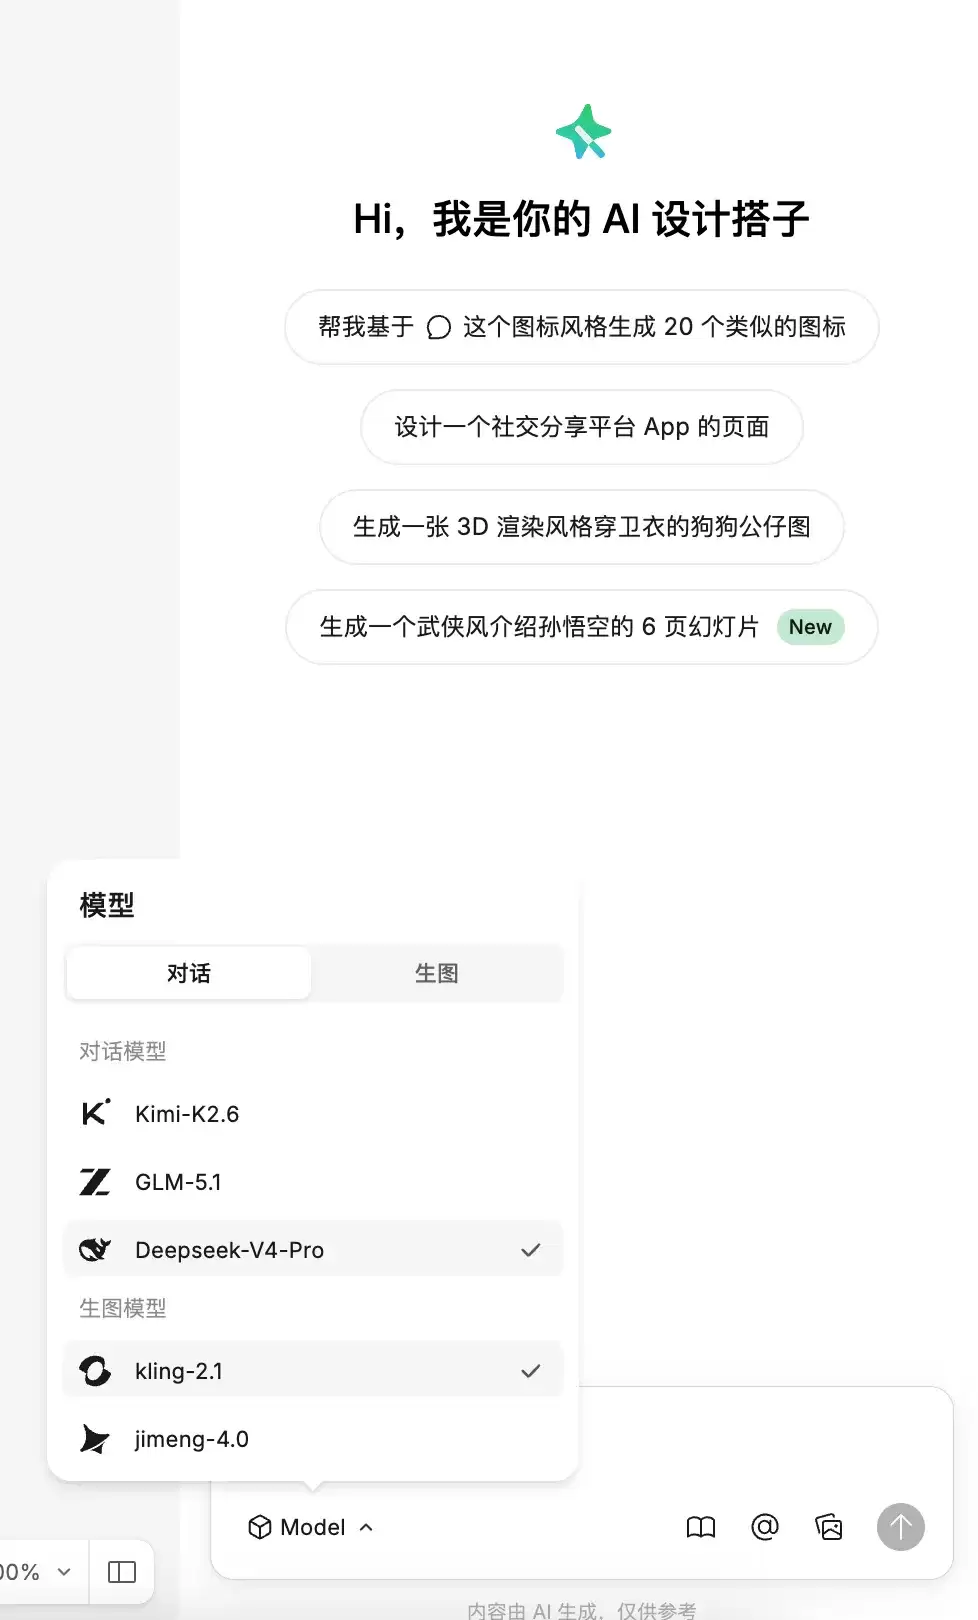
Task: Switch to the 对话 tab
Action: pos(189,973)
